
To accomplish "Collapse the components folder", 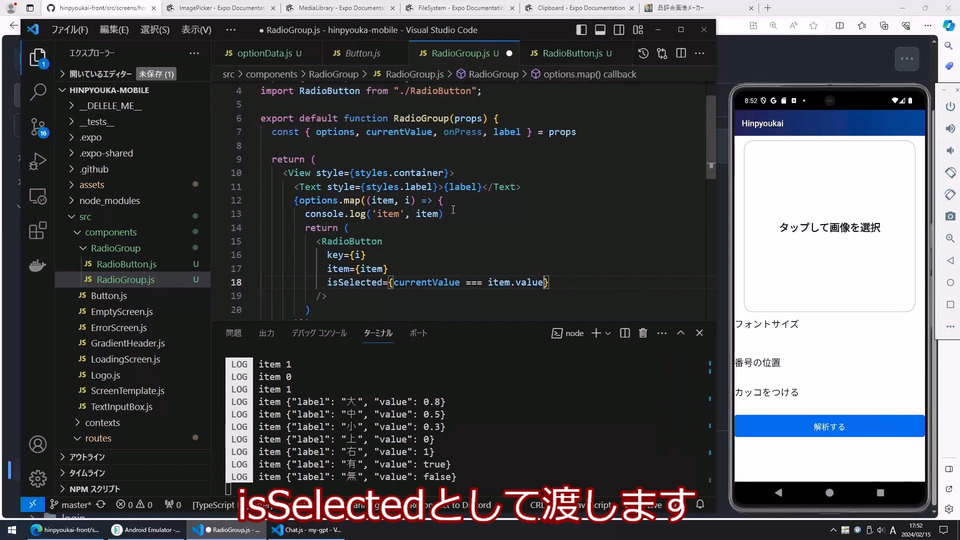I will [x=111, y=232].
